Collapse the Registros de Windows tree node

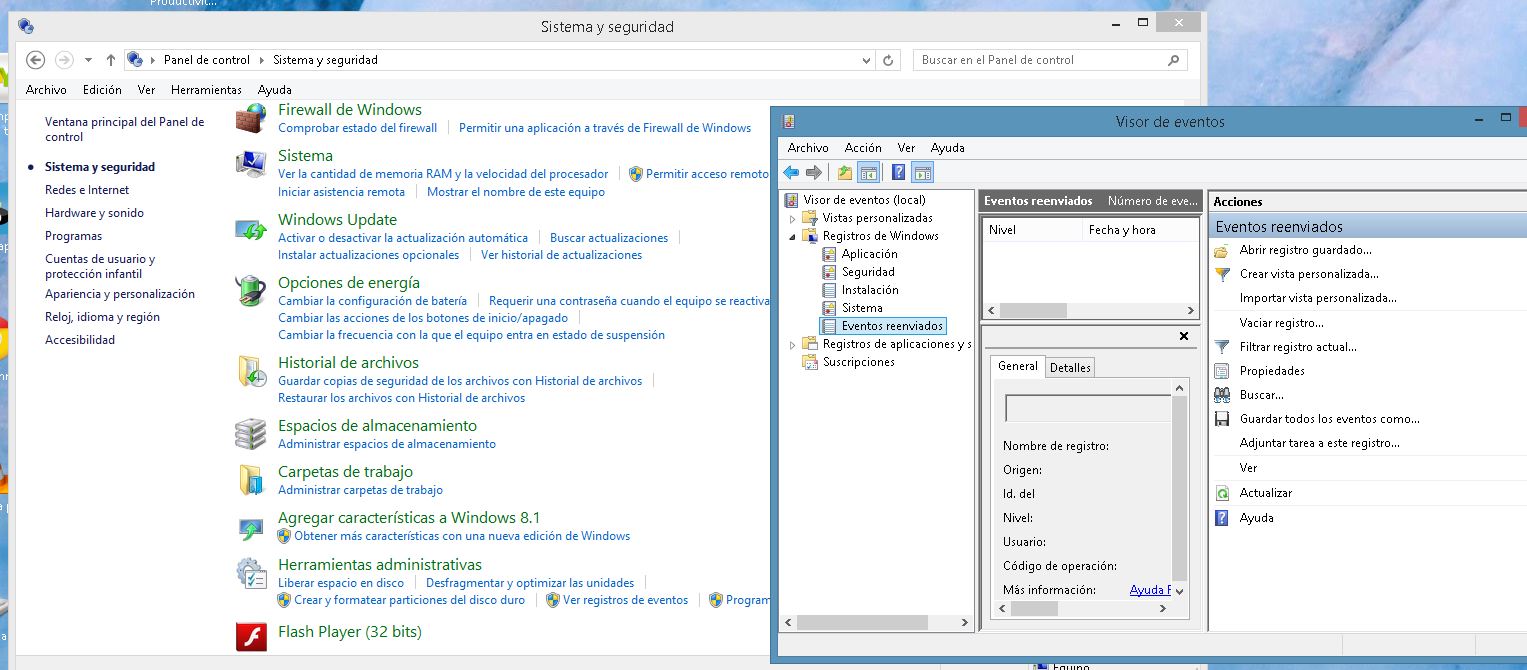click(x=794, y=237)
